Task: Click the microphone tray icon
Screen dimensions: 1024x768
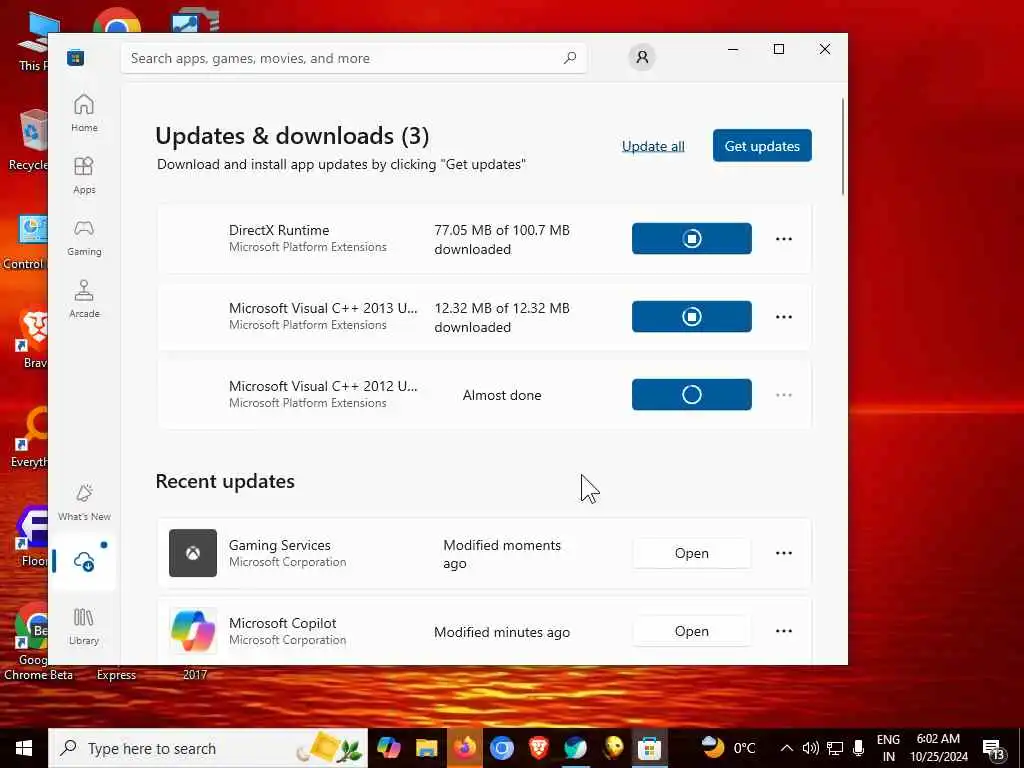Action: click(859, 748)
